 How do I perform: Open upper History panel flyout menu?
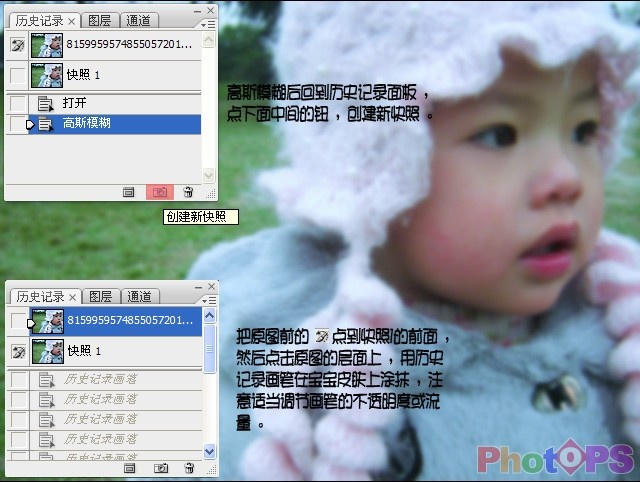(x=208, y=24)
